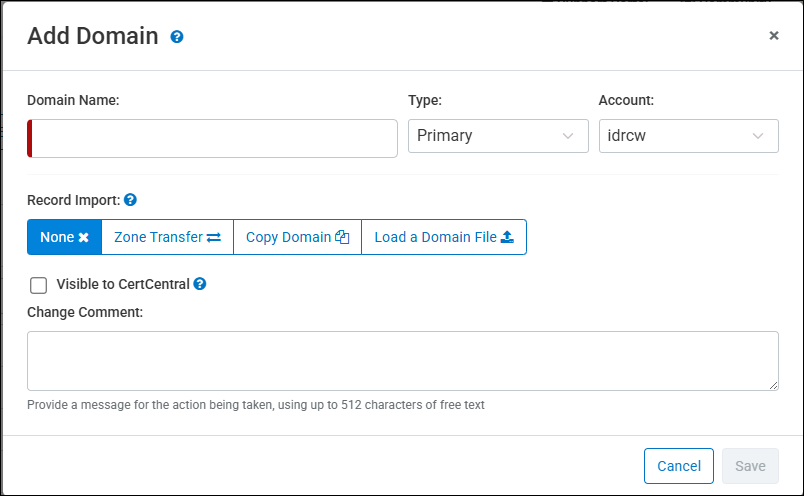Open the Record Import help tooltip icon
This screenshot has height=496, width=804.
coord(130,200)
